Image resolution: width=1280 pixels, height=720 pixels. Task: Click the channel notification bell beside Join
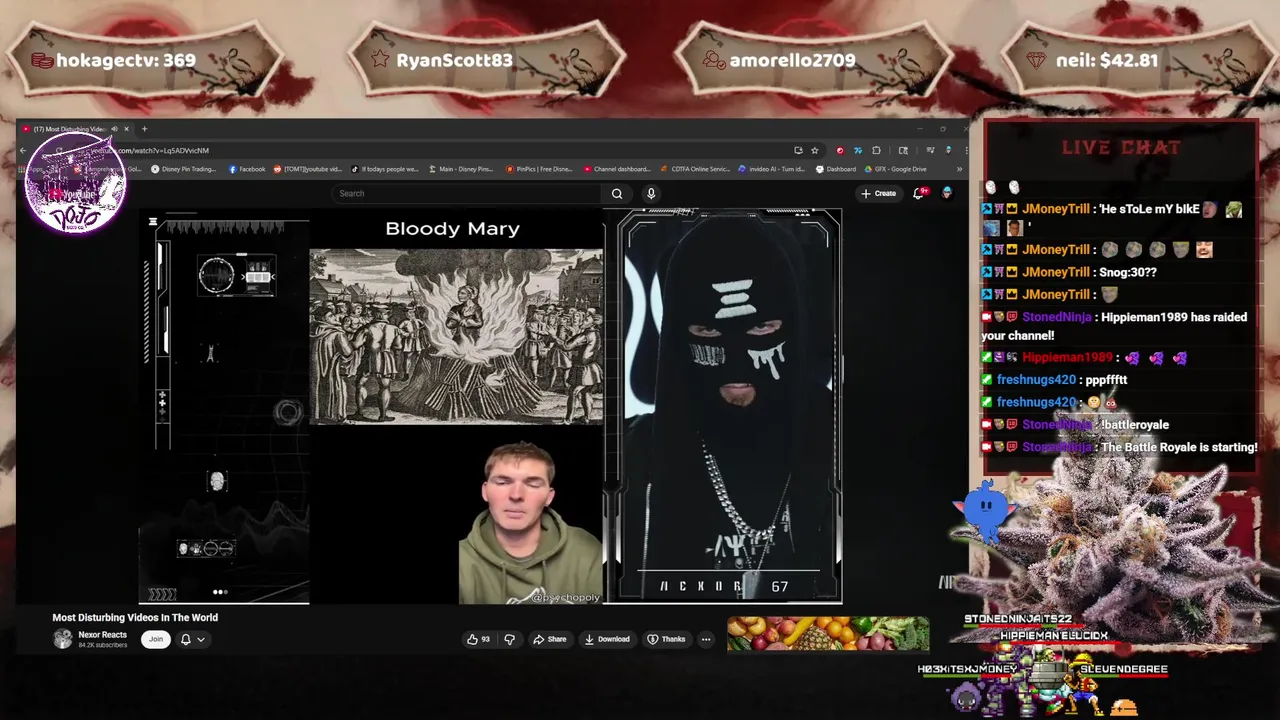tap(185, 639)
